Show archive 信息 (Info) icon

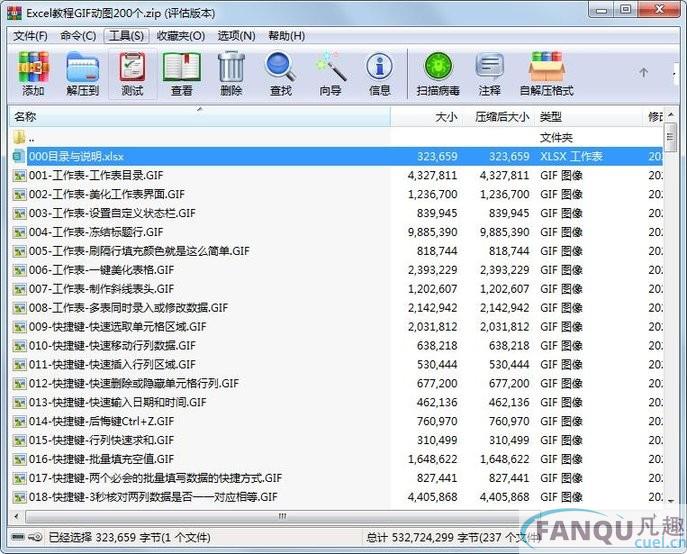pyautogui.click(x=379, y=67)
